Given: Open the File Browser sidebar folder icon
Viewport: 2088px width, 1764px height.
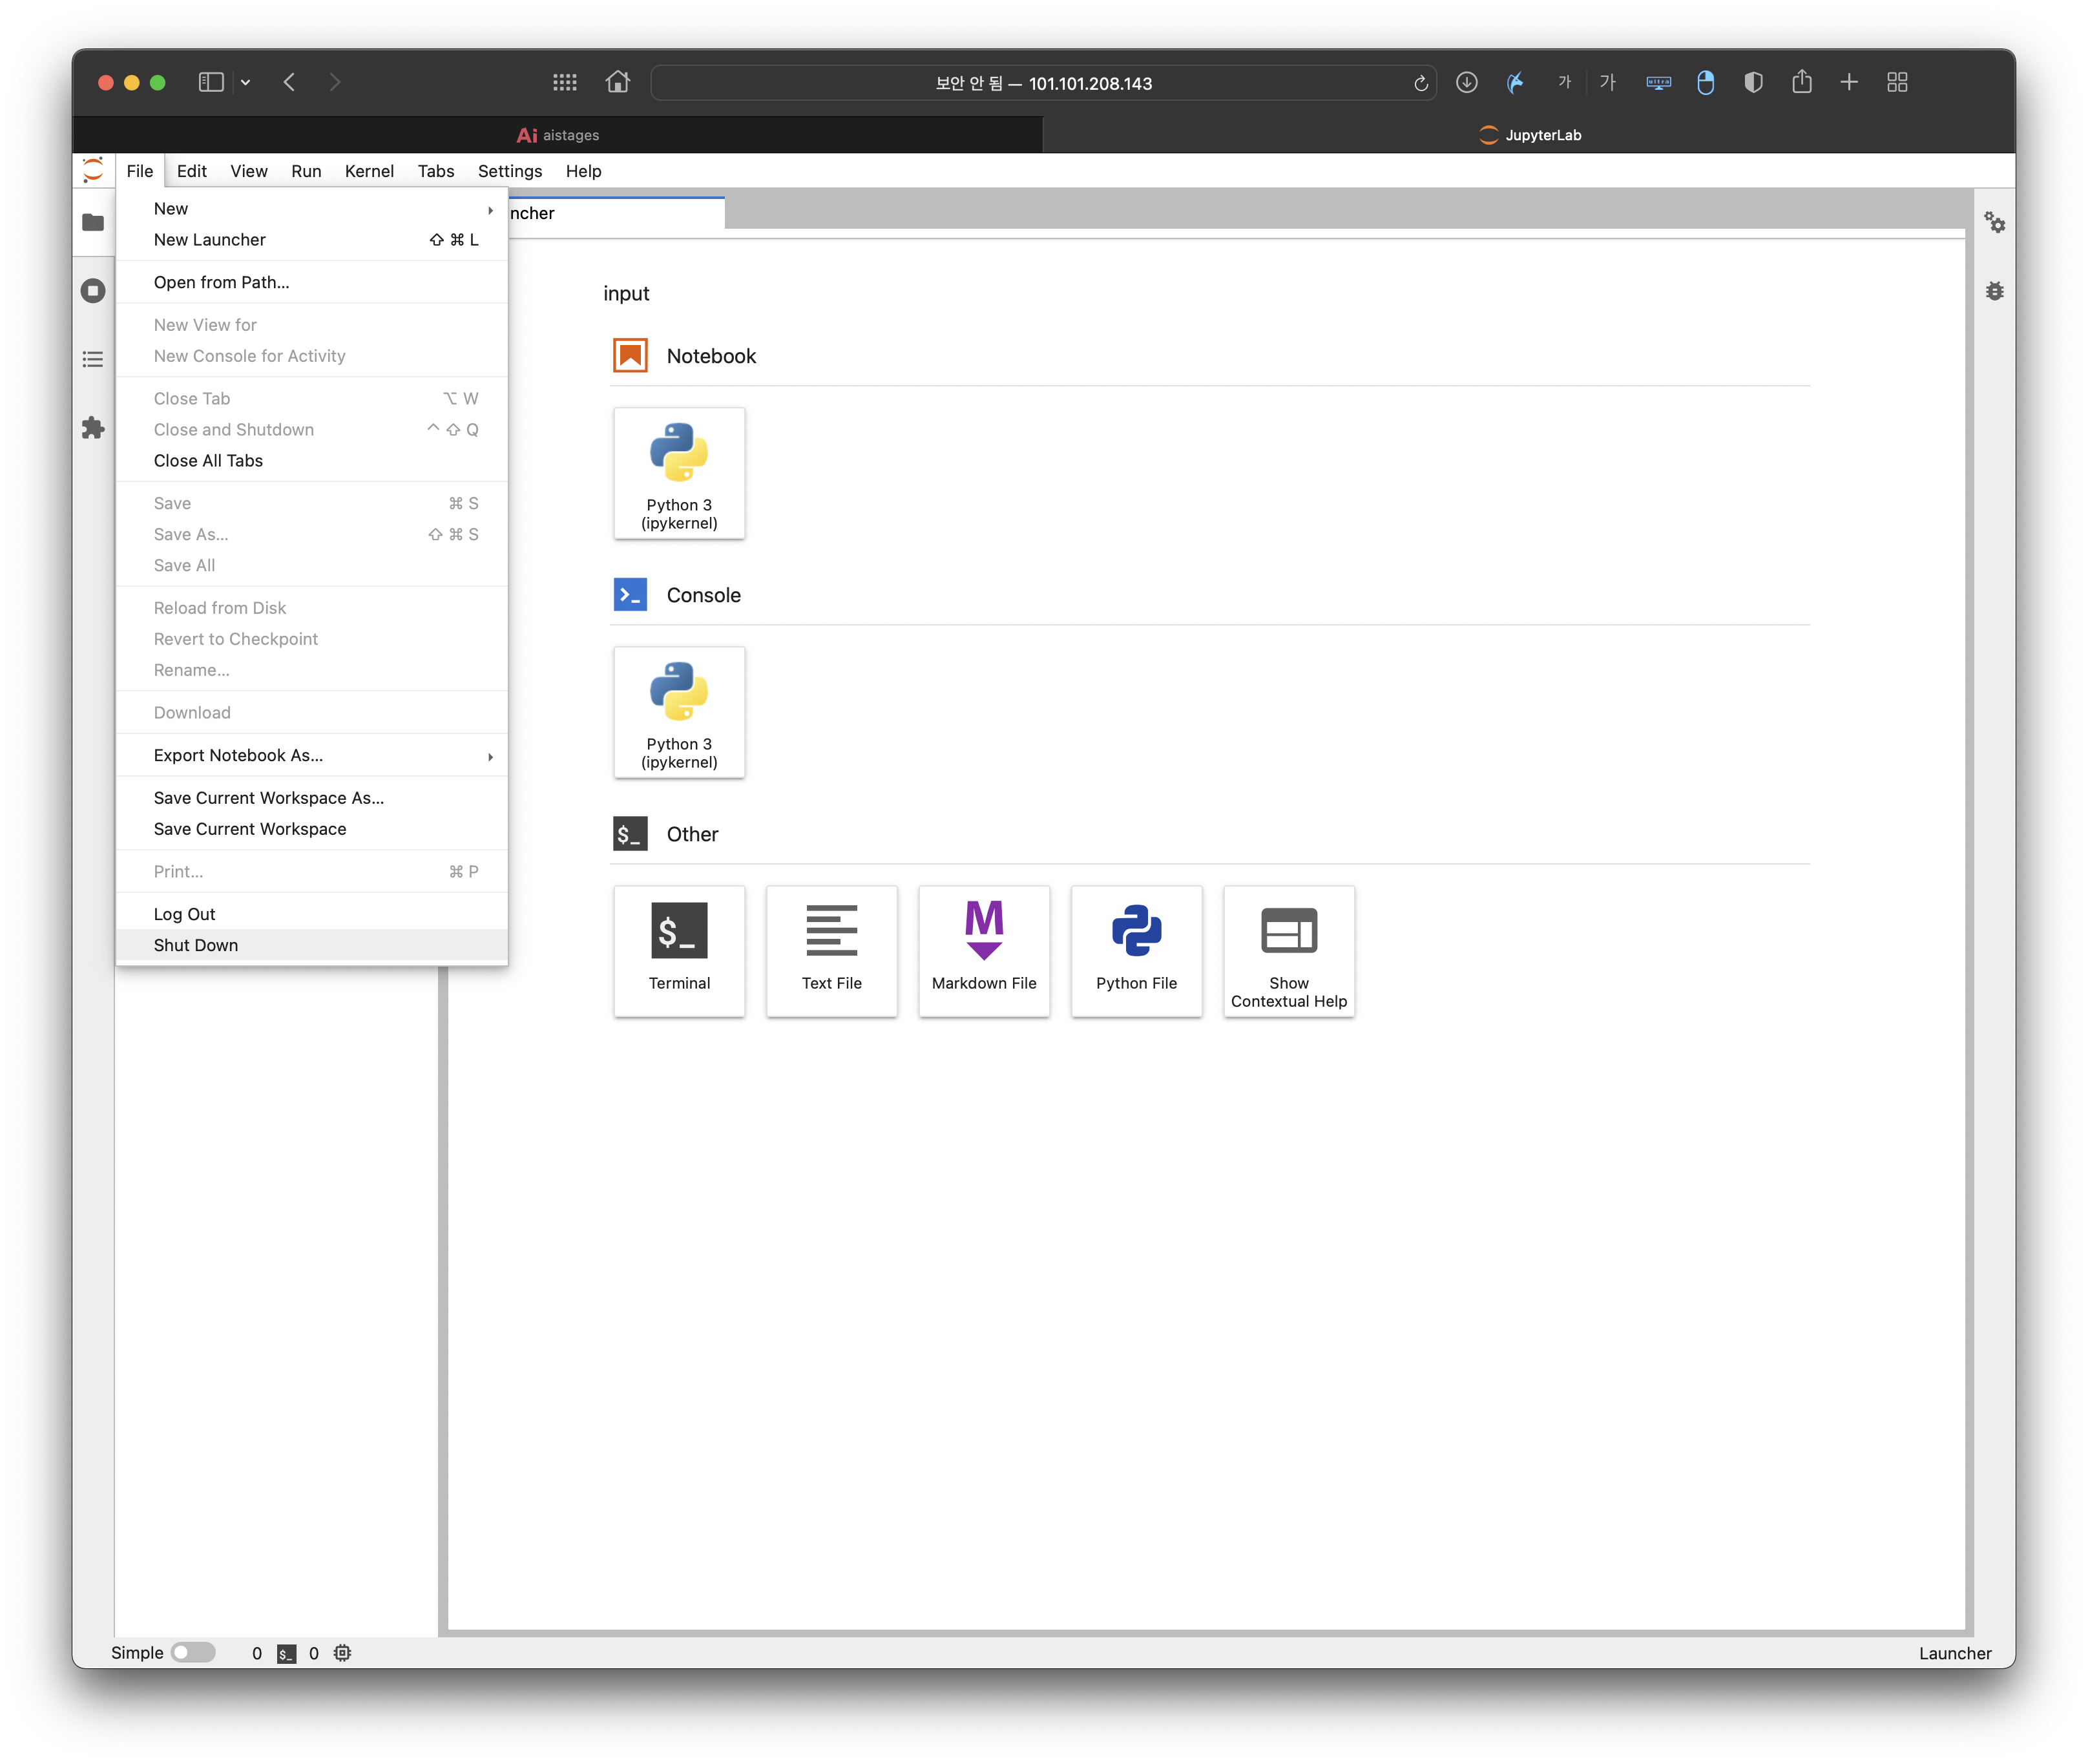Looking at the screenshot, I should point(93,222).
